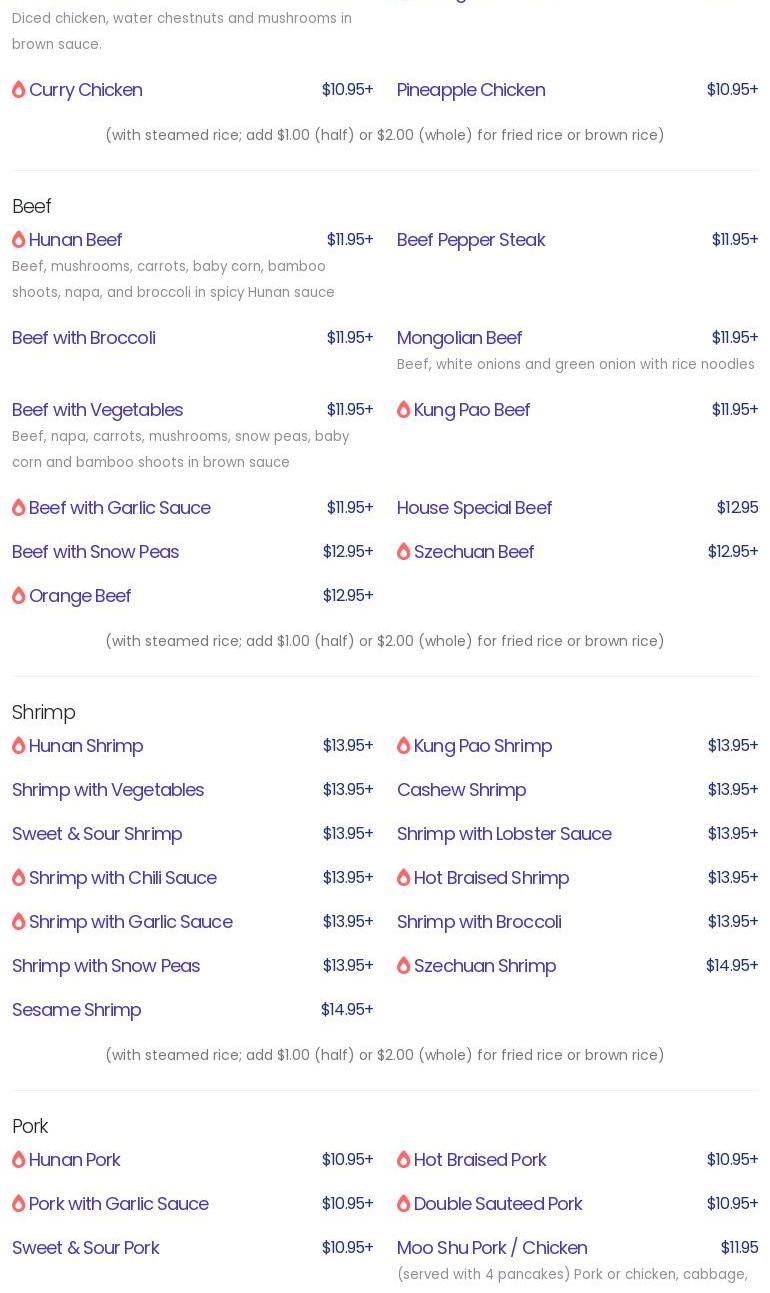Select Sweet & Sour Pork
770x1293 pixels.
[x=85, y=1248]
